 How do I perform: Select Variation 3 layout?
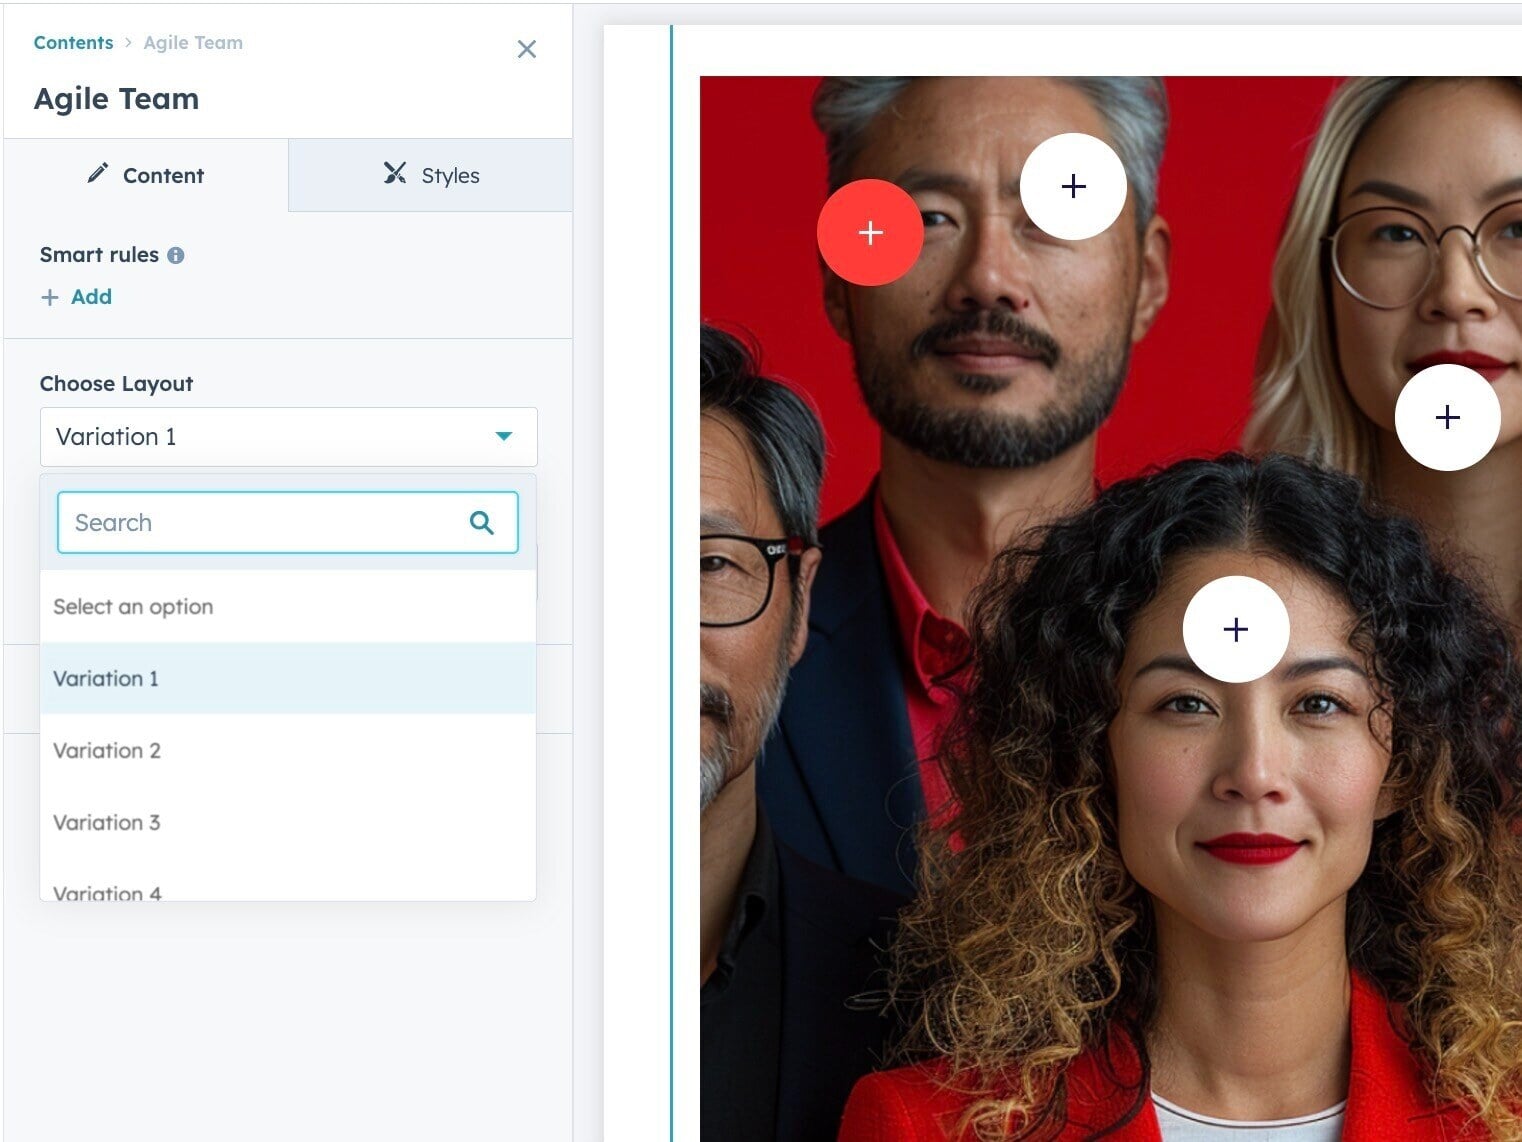288,822
